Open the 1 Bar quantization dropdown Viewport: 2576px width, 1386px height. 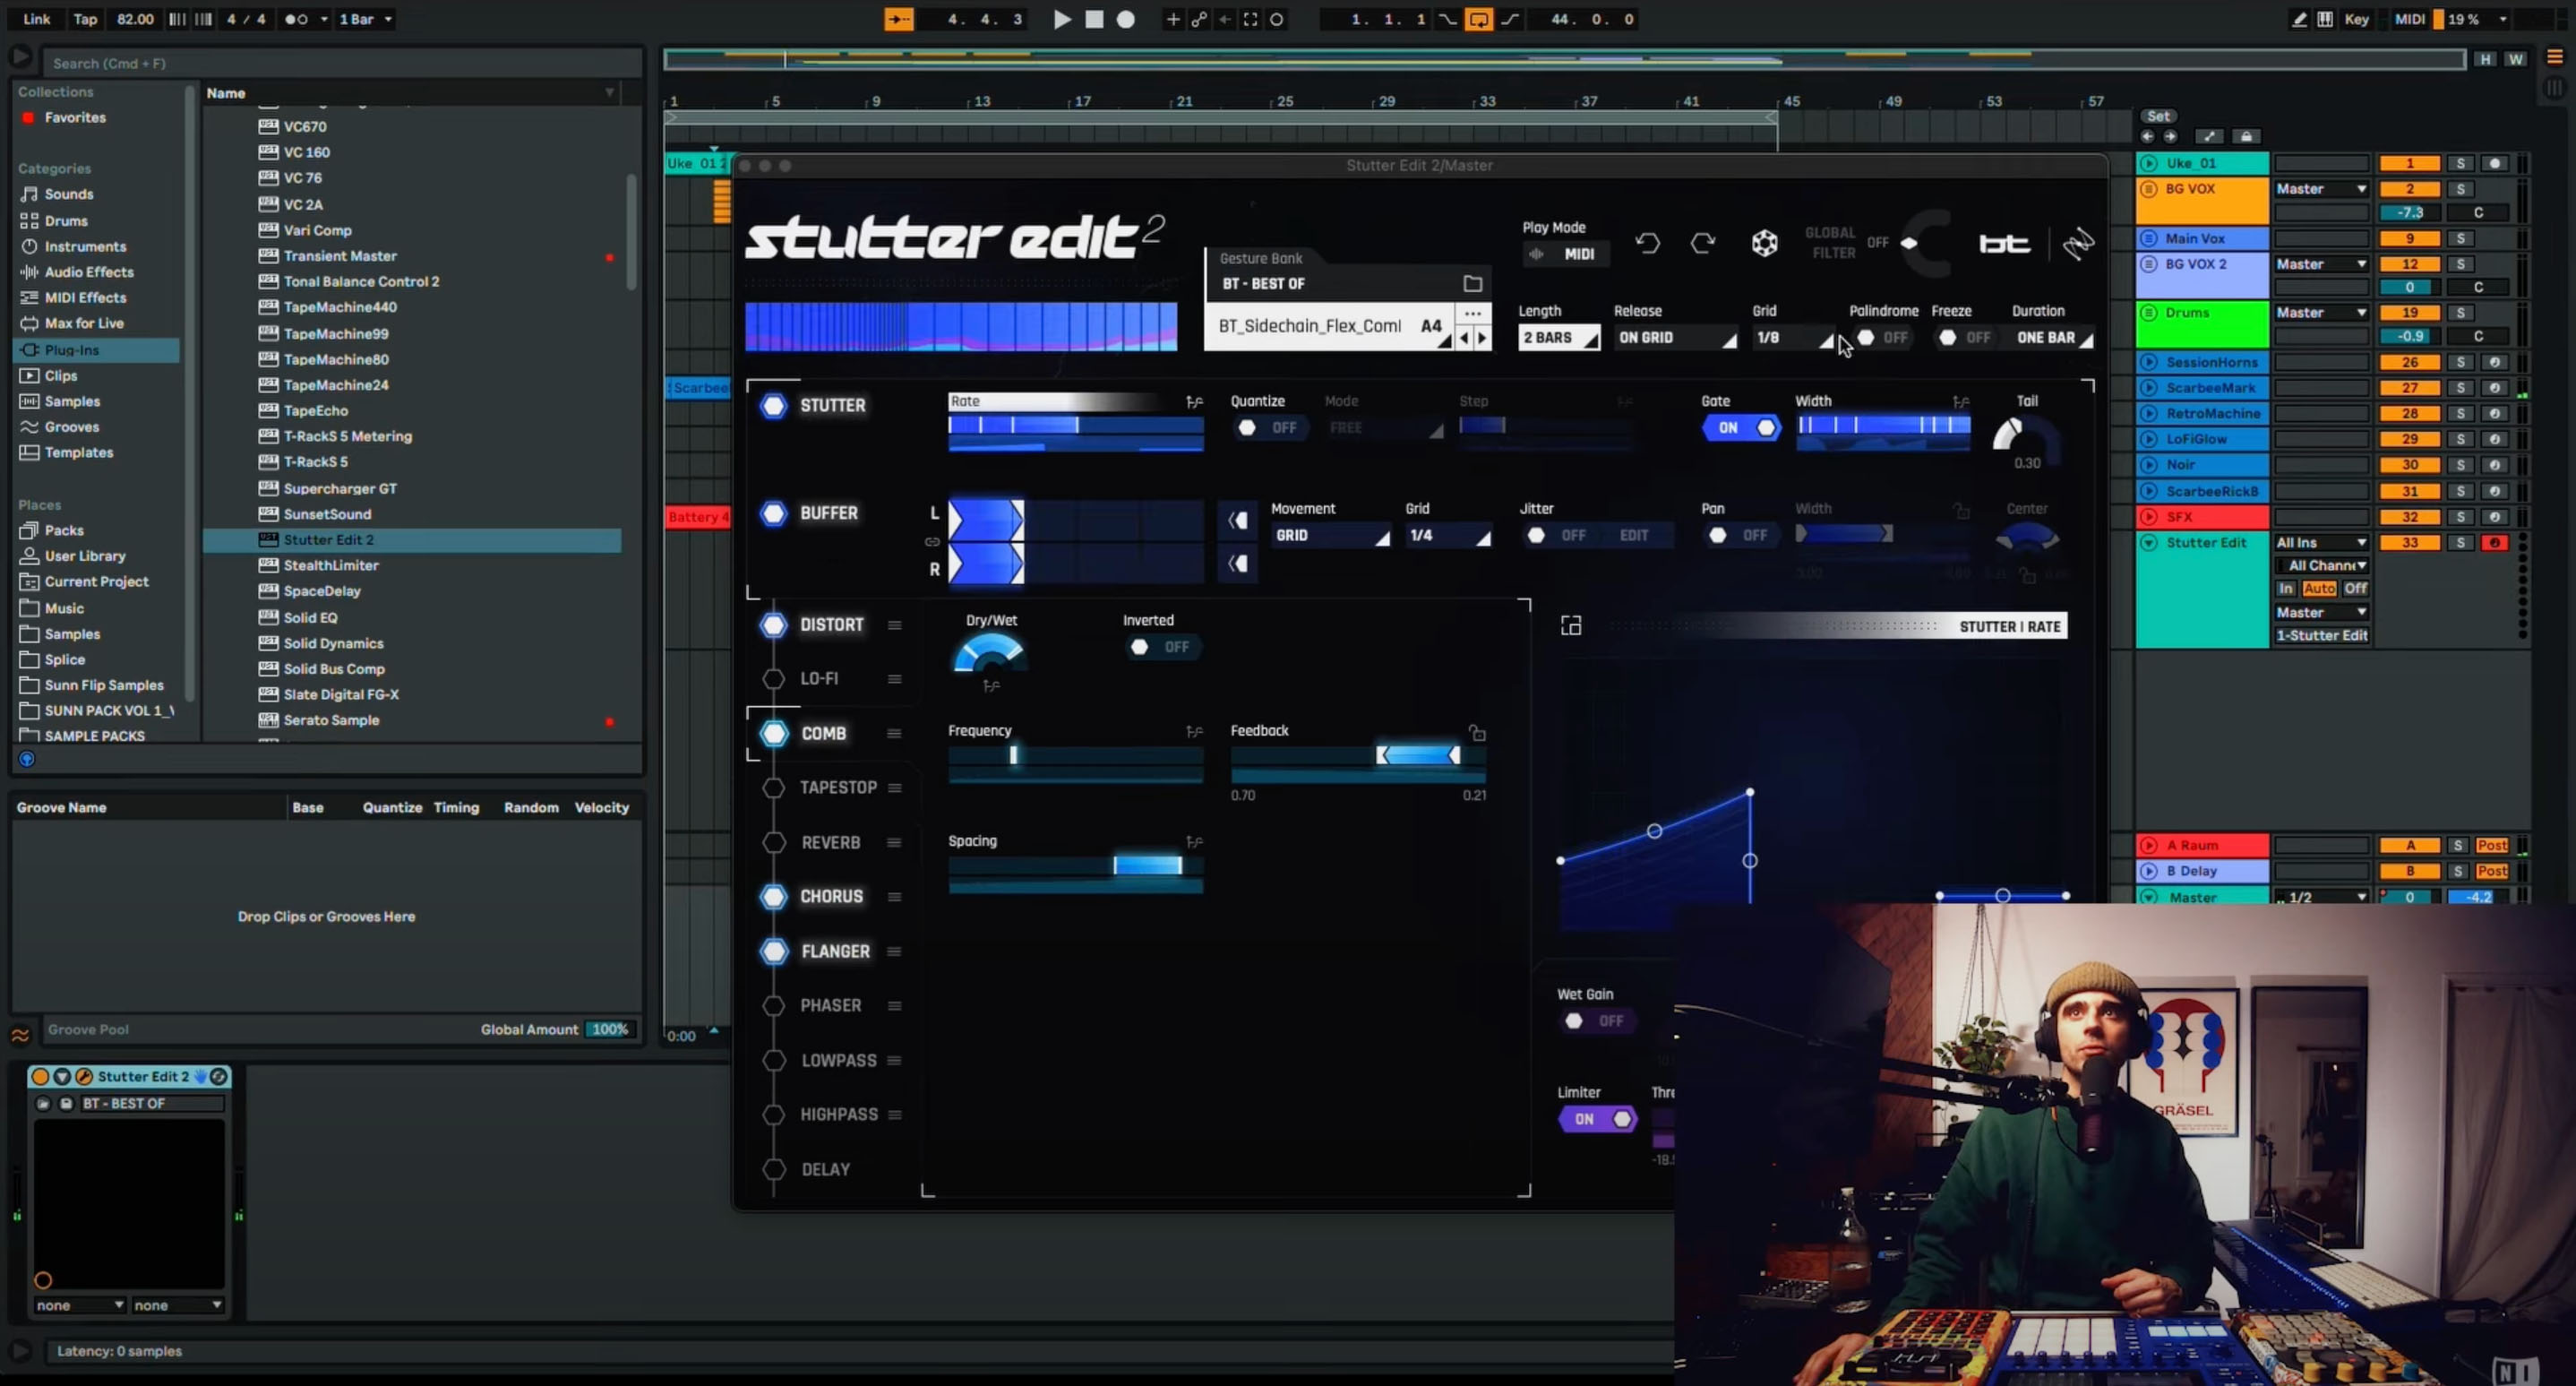(365, 19)
